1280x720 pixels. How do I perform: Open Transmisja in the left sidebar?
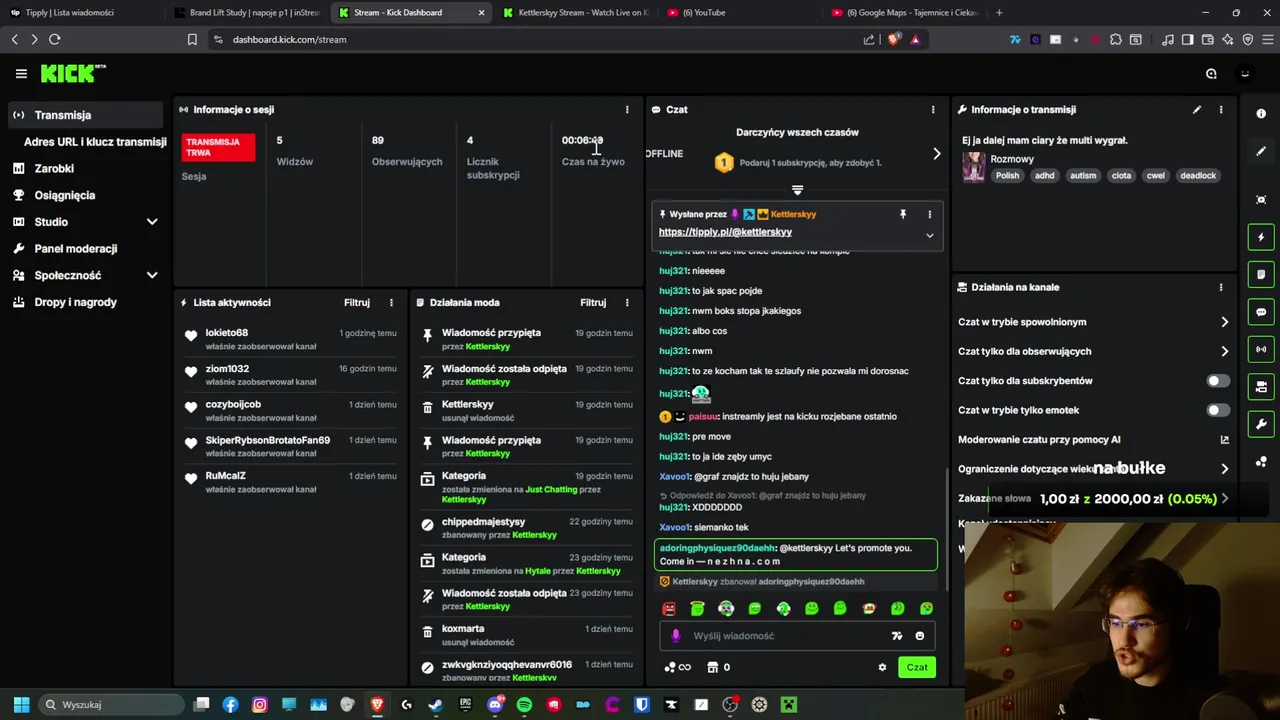click(85, 115)
